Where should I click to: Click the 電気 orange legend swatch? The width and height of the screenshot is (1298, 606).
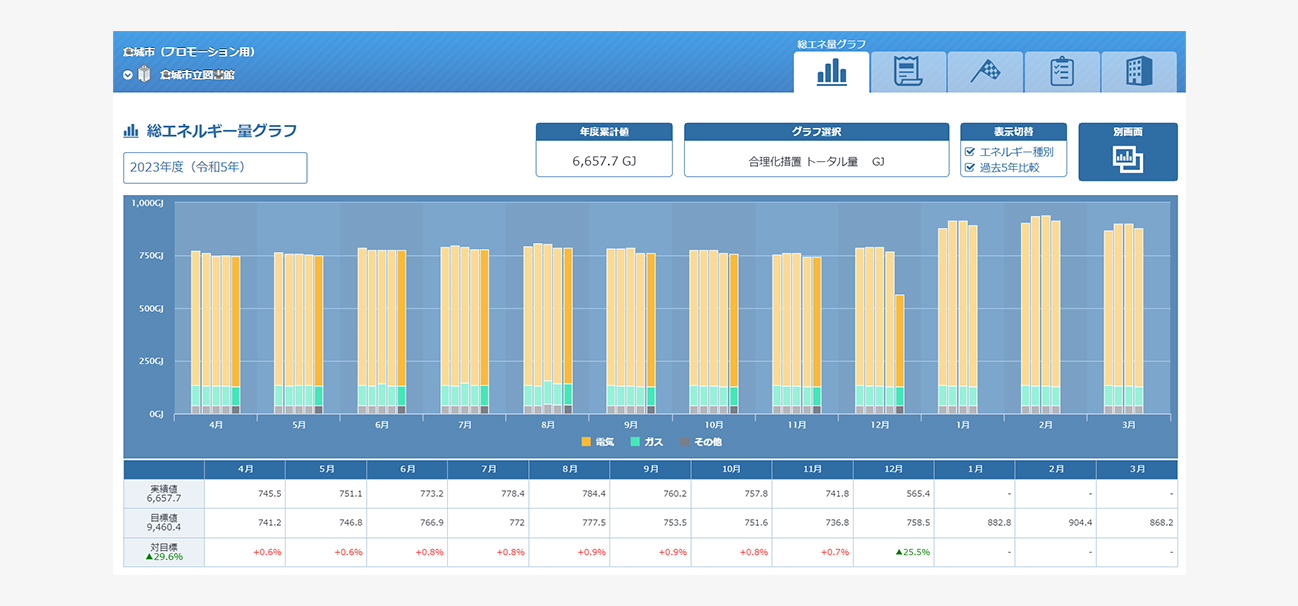(586, 441)
